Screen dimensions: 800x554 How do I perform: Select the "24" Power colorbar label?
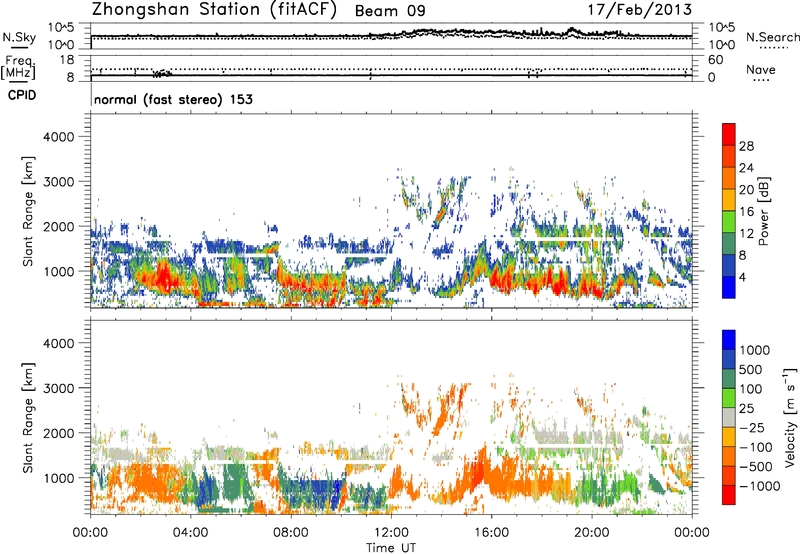[x=746, y=168]
